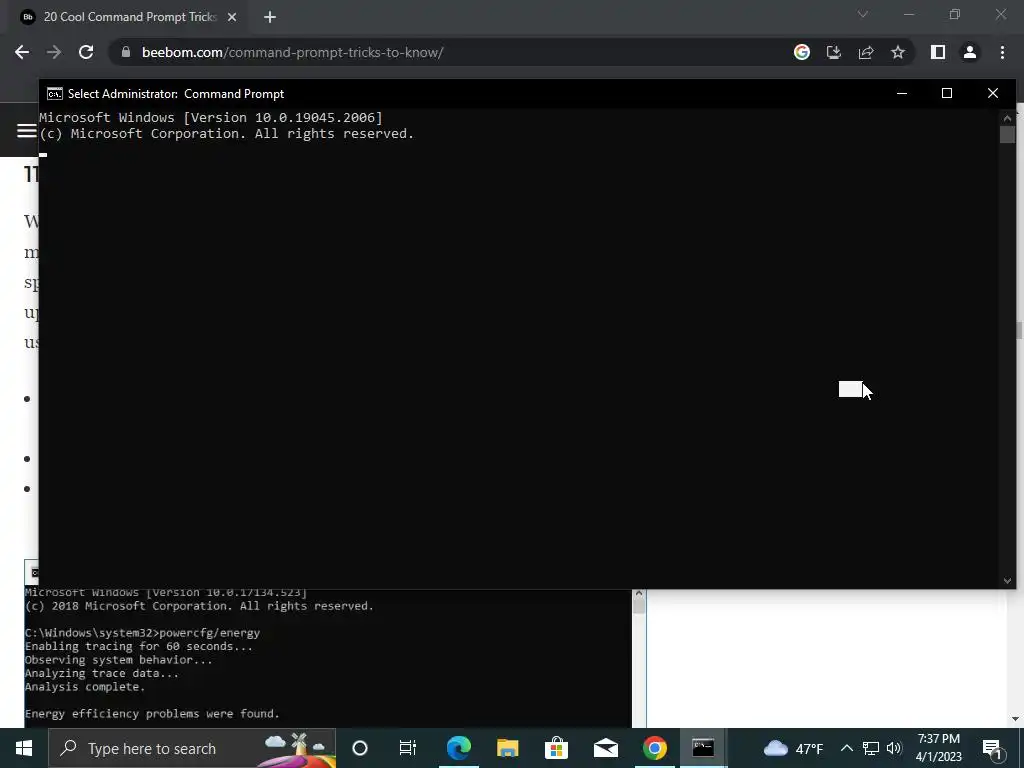Bookmark this page with star
Viewport: 1024px width, 768px height.
(x=898, y=52)
